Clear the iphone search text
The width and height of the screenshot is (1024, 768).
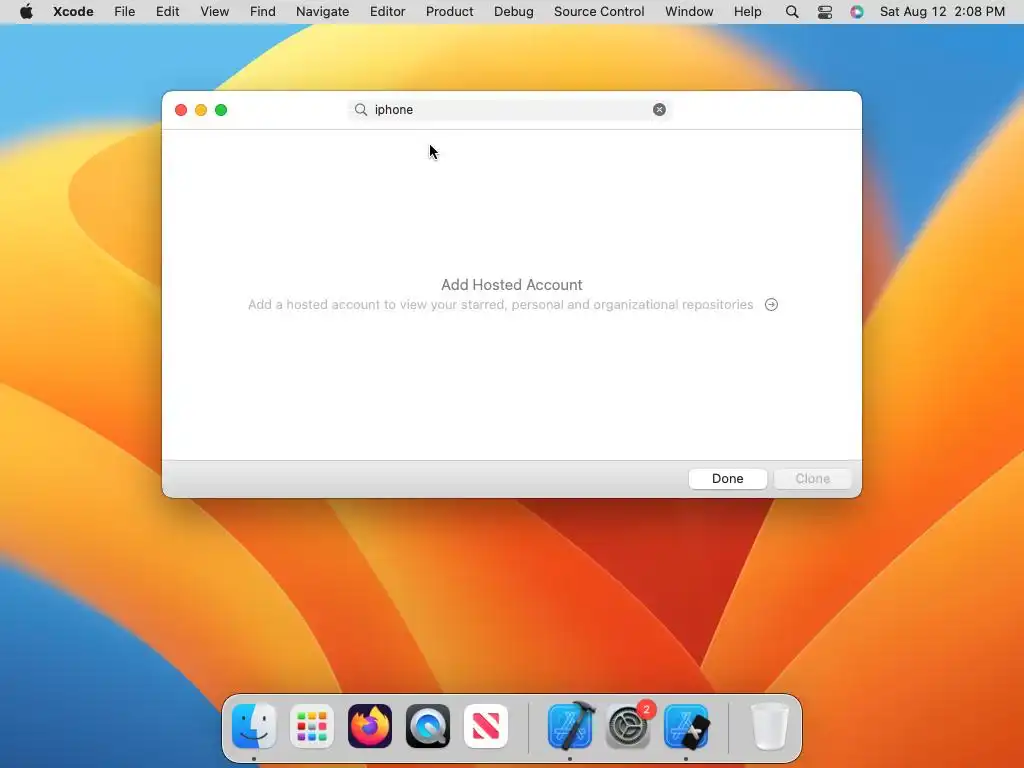coord(659,110)
